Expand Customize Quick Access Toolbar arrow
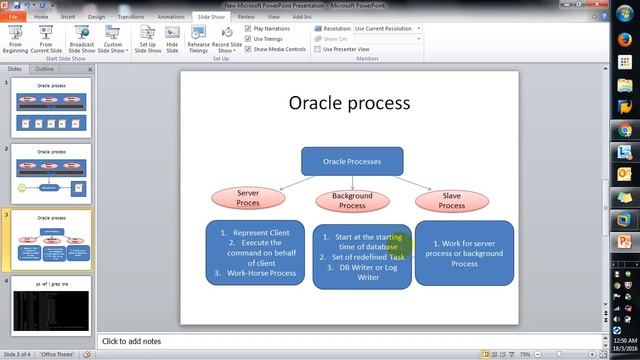The height and width of the screenshot is (360, 640). [53, 6]
